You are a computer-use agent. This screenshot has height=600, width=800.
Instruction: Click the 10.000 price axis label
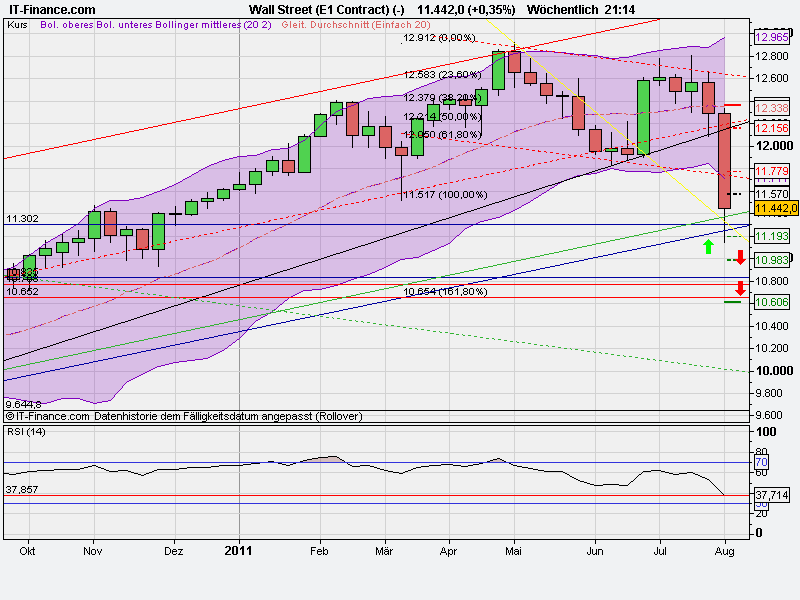click(774, 371)
